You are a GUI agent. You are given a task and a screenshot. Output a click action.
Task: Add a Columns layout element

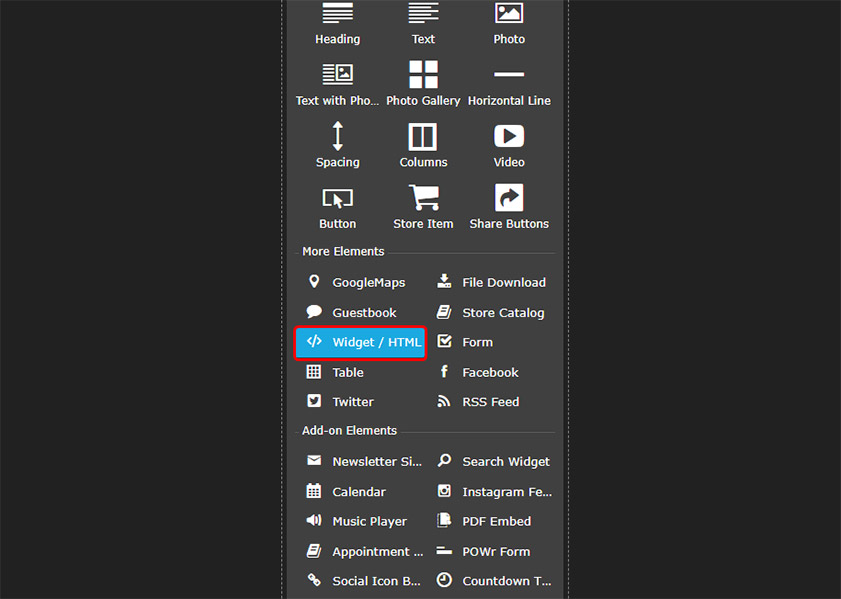point(423,136)
